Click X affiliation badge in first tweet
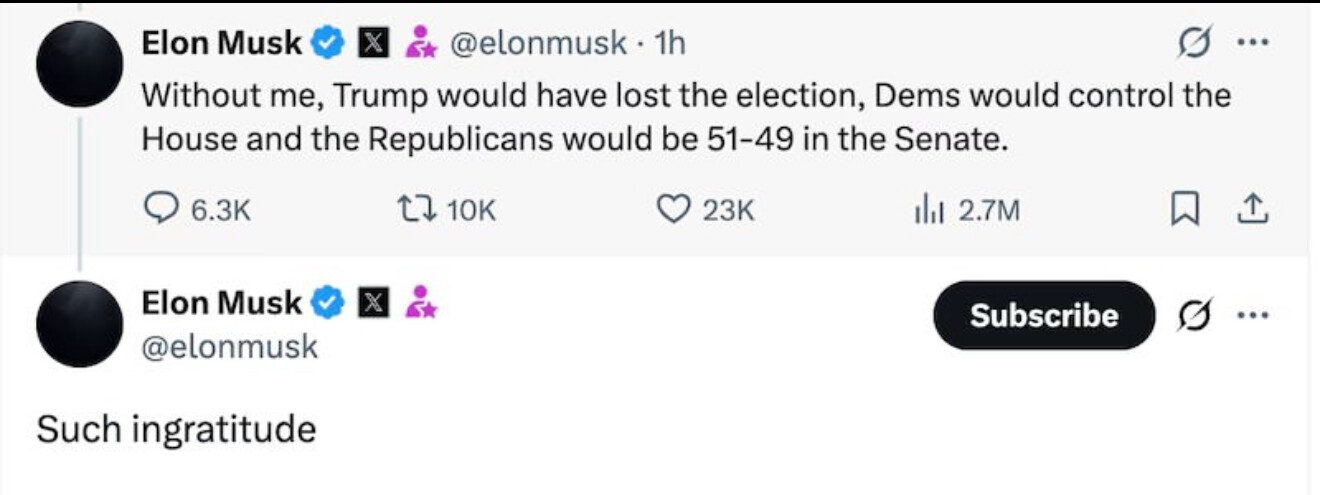Viewport: 1320px width, 495px height. point(373,43)
